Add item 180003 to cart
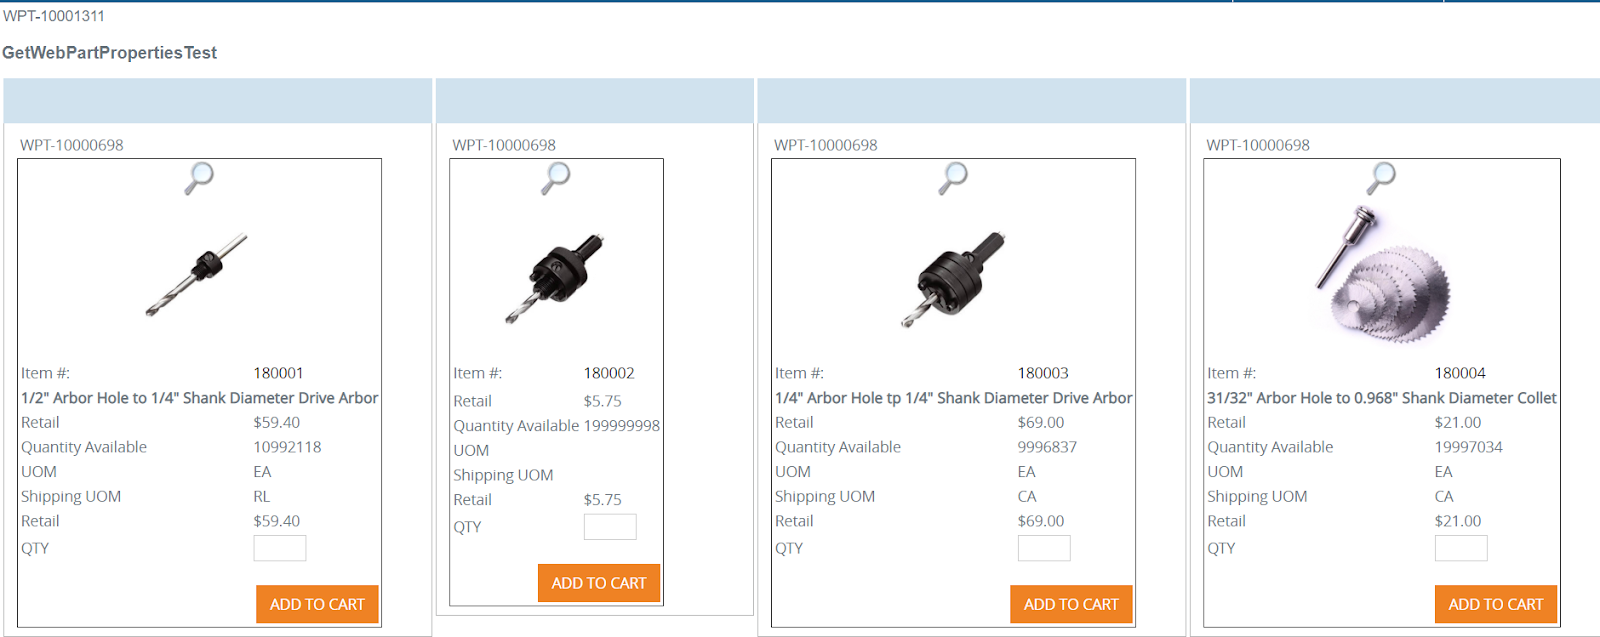The width and height of the screenshot is (1600, 637). (x=1071, y=604)
